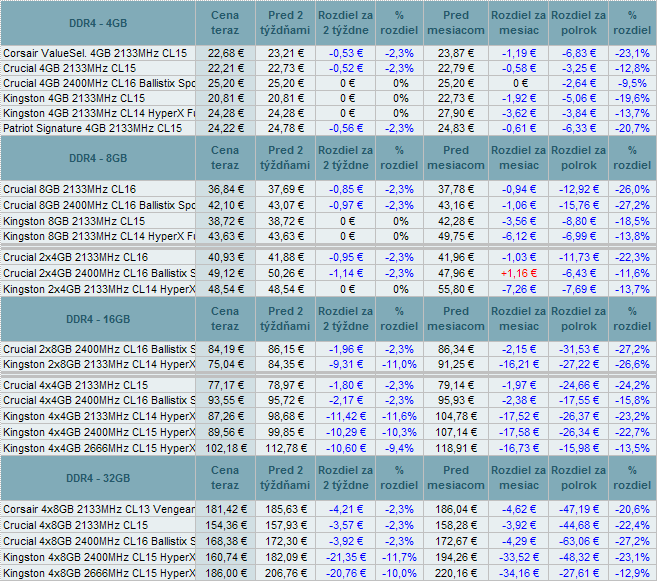Select the DDR4 - 16GB section header

click(x=98, y=319)
